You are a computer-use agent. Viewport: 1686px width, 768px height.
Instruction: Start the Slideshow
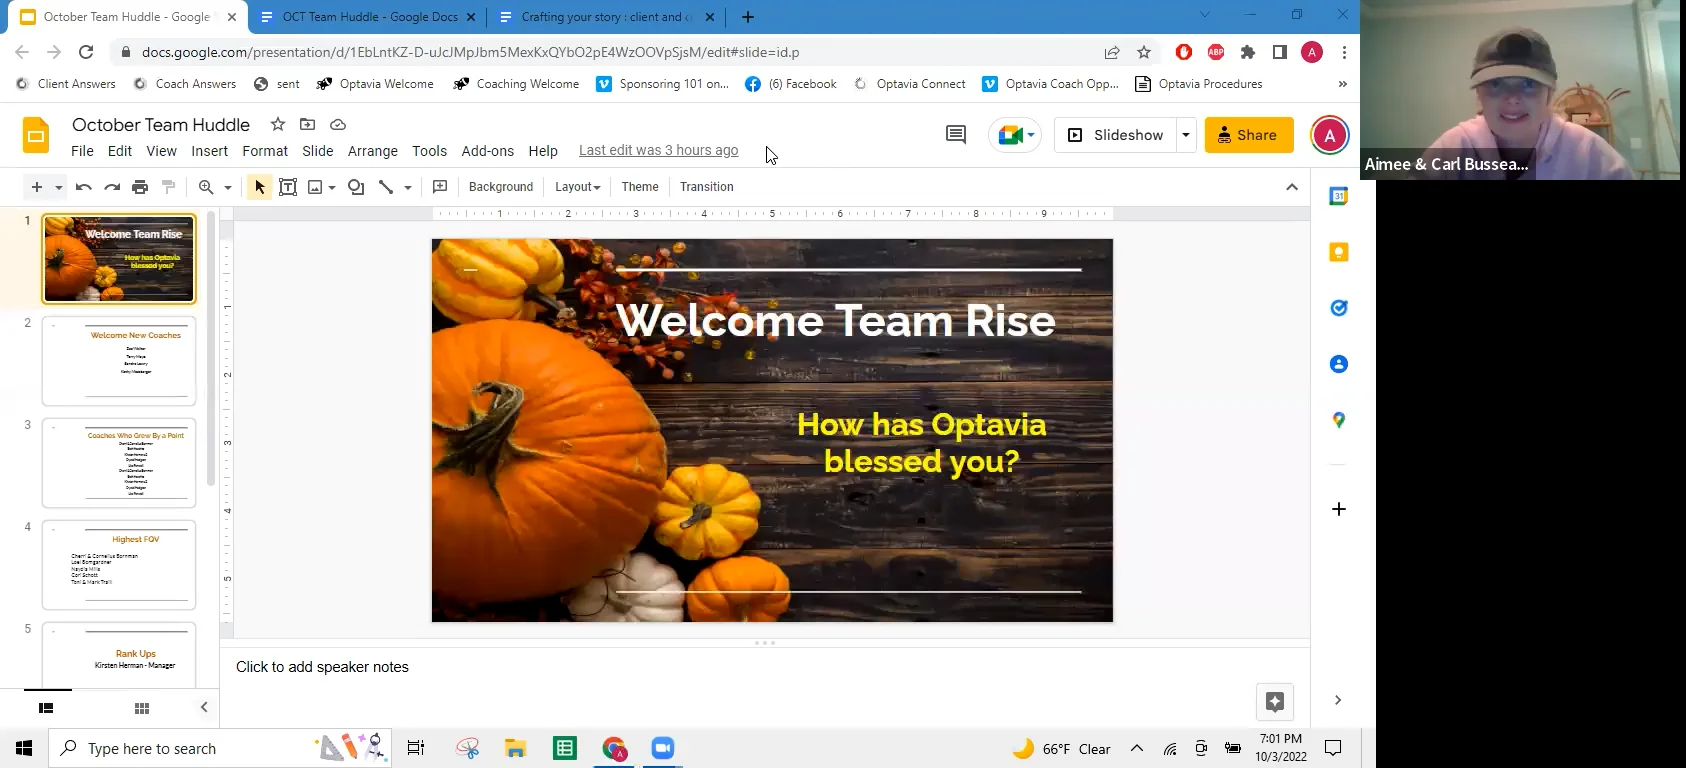pyautogui.click(x=1116, y=135)
